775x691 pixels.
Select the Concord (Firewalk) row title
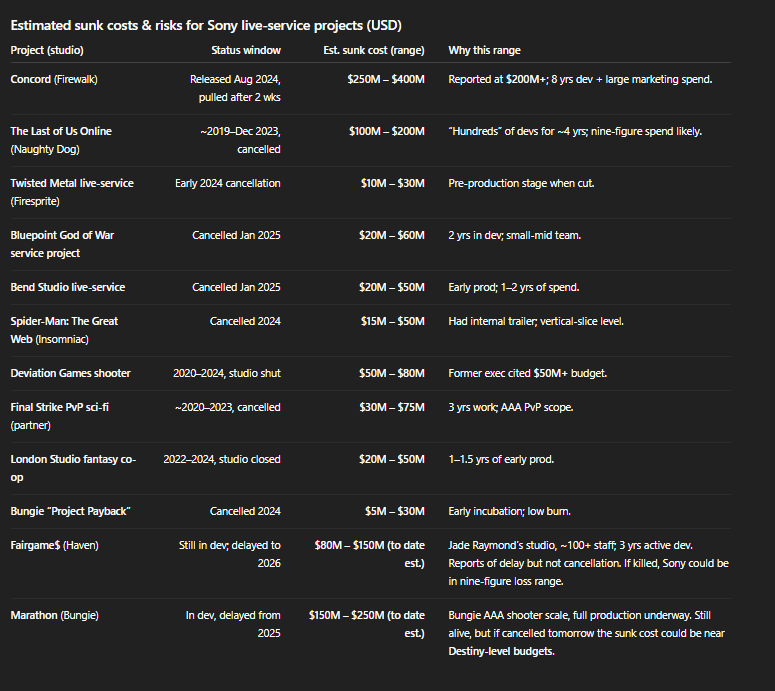coord(54,79)
